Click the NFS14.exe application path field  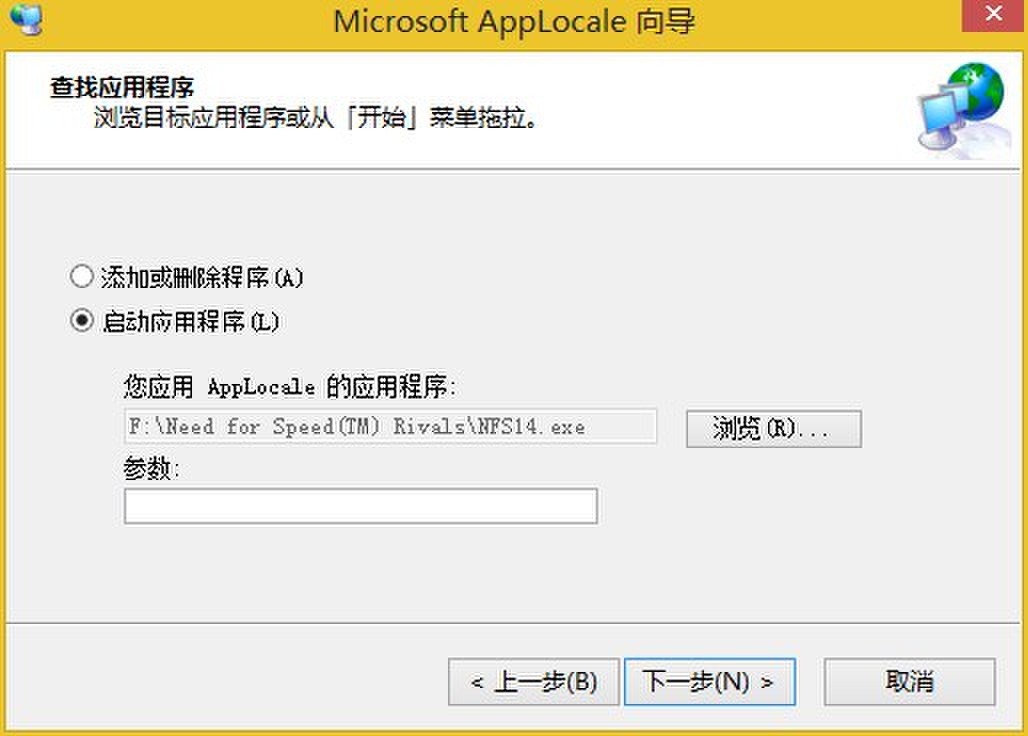pos(390,427)
